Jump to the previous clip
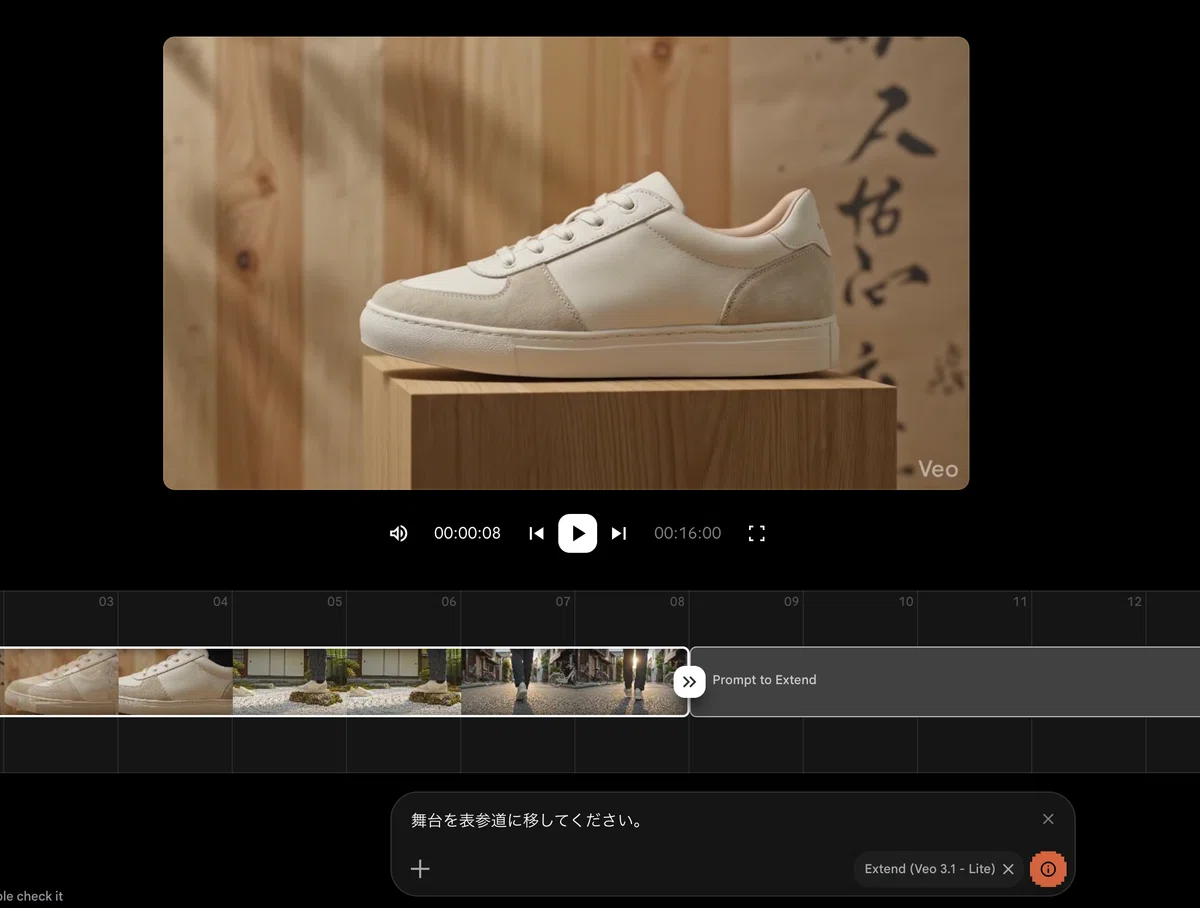Image resolution: width=1200 pixels, height=908 pixels. click(x=536, y=533)
